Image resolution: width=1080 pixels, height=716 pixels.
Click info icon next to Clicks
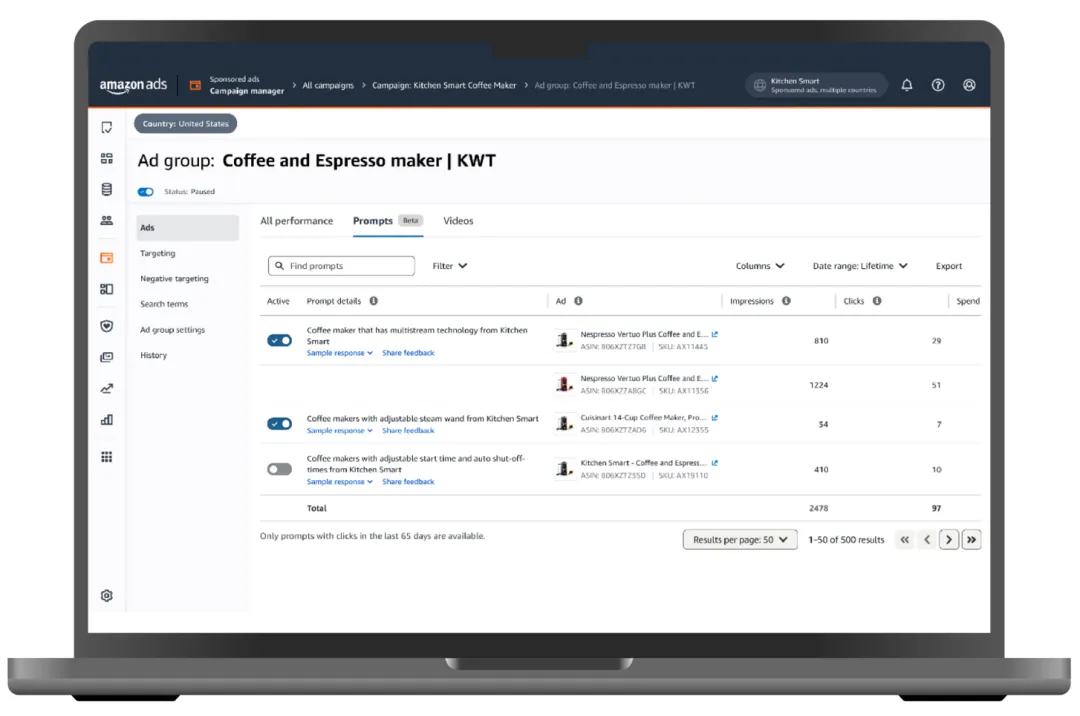click(x=877, y=301)
